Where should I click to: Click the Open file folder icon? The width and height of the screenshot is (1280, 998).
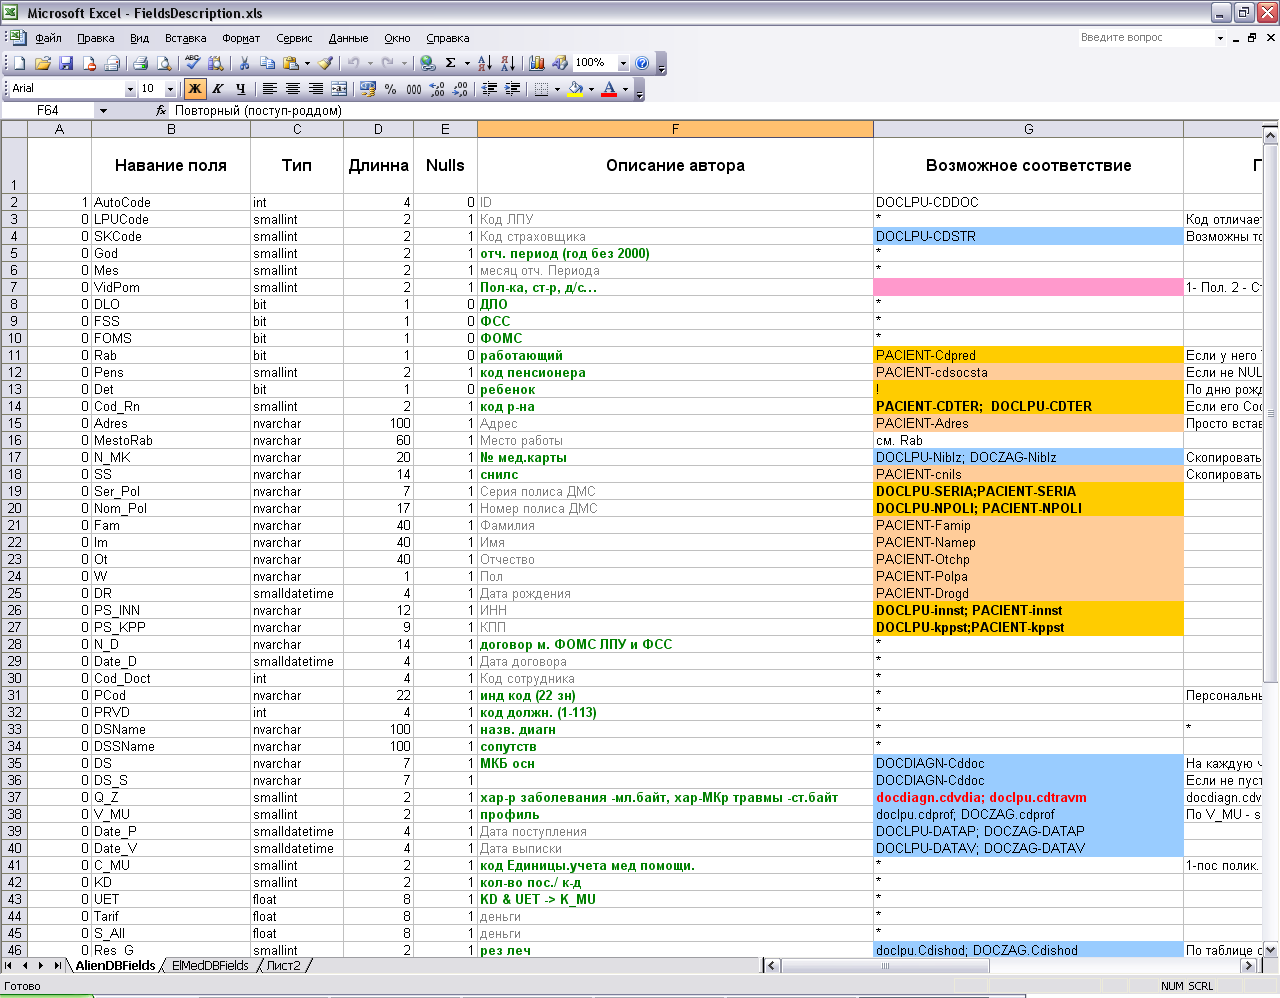tap(42, 63)
